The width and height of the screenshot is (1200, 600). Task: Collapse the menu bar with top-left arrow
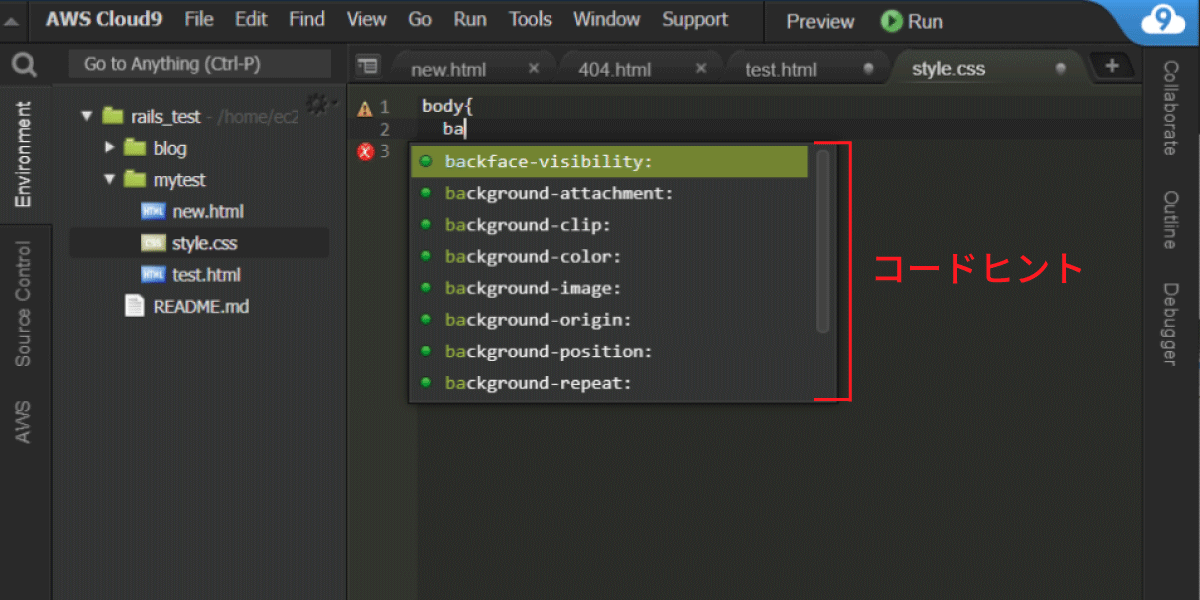click(x=10, y=21)
